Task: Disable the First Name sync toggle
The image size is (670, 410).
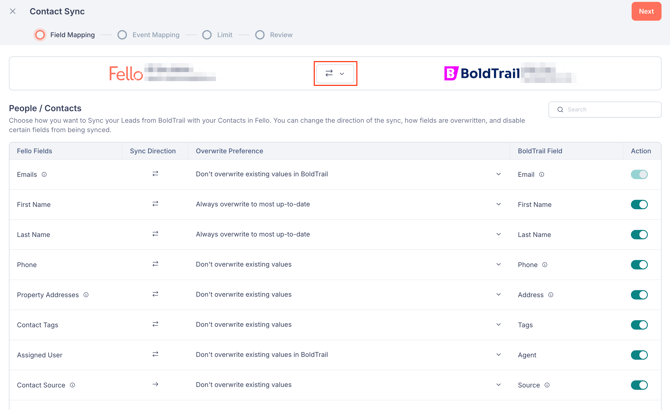Action: click(x=639, y=205)
